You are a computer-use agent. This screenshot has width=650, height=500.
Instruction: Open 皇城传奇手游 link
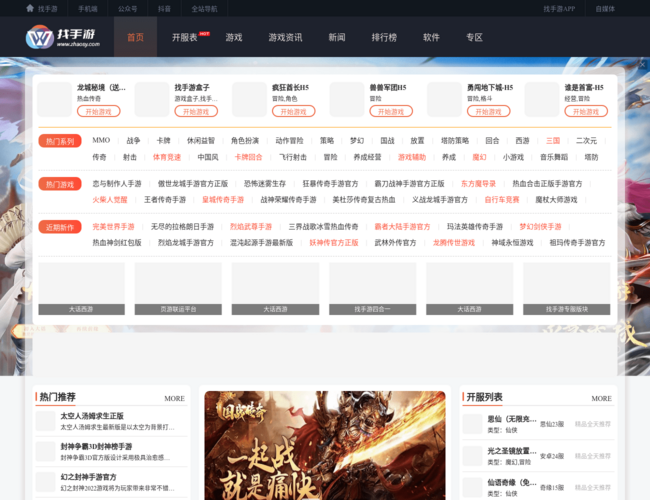pos(223,200)
